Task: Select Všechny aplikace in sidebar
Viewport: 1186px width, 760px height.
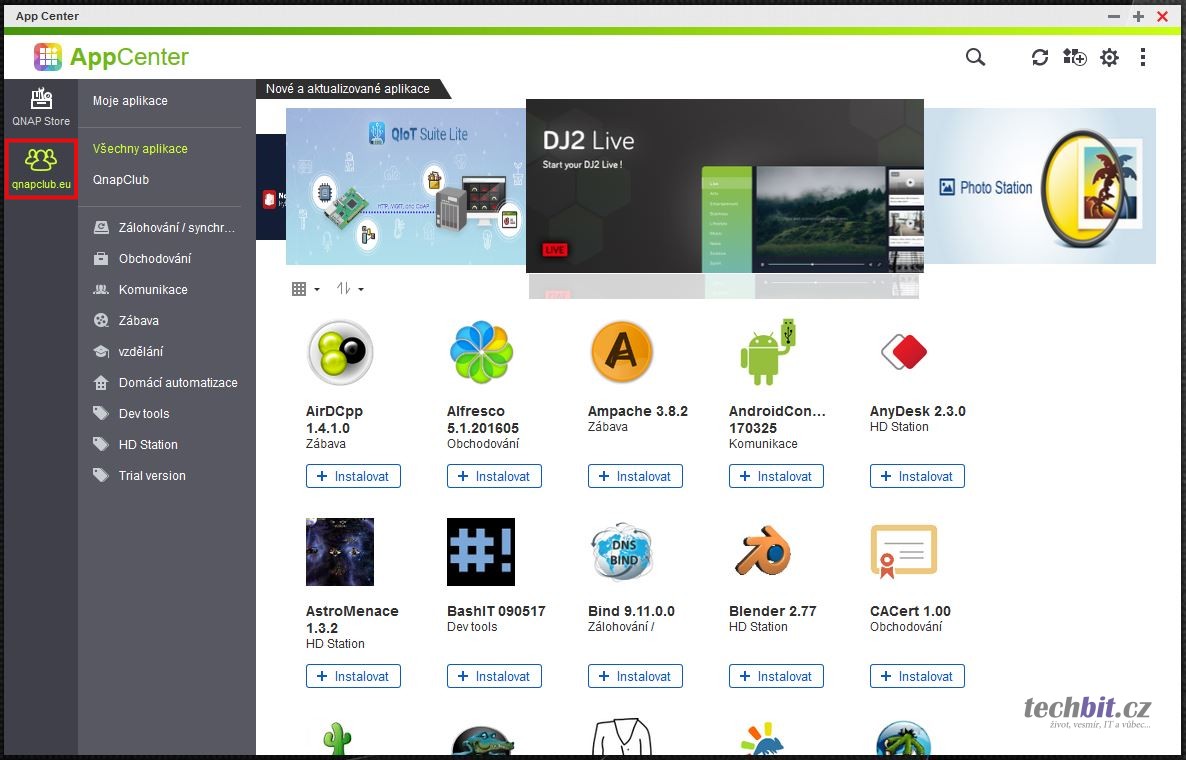Action: point(140,149)
